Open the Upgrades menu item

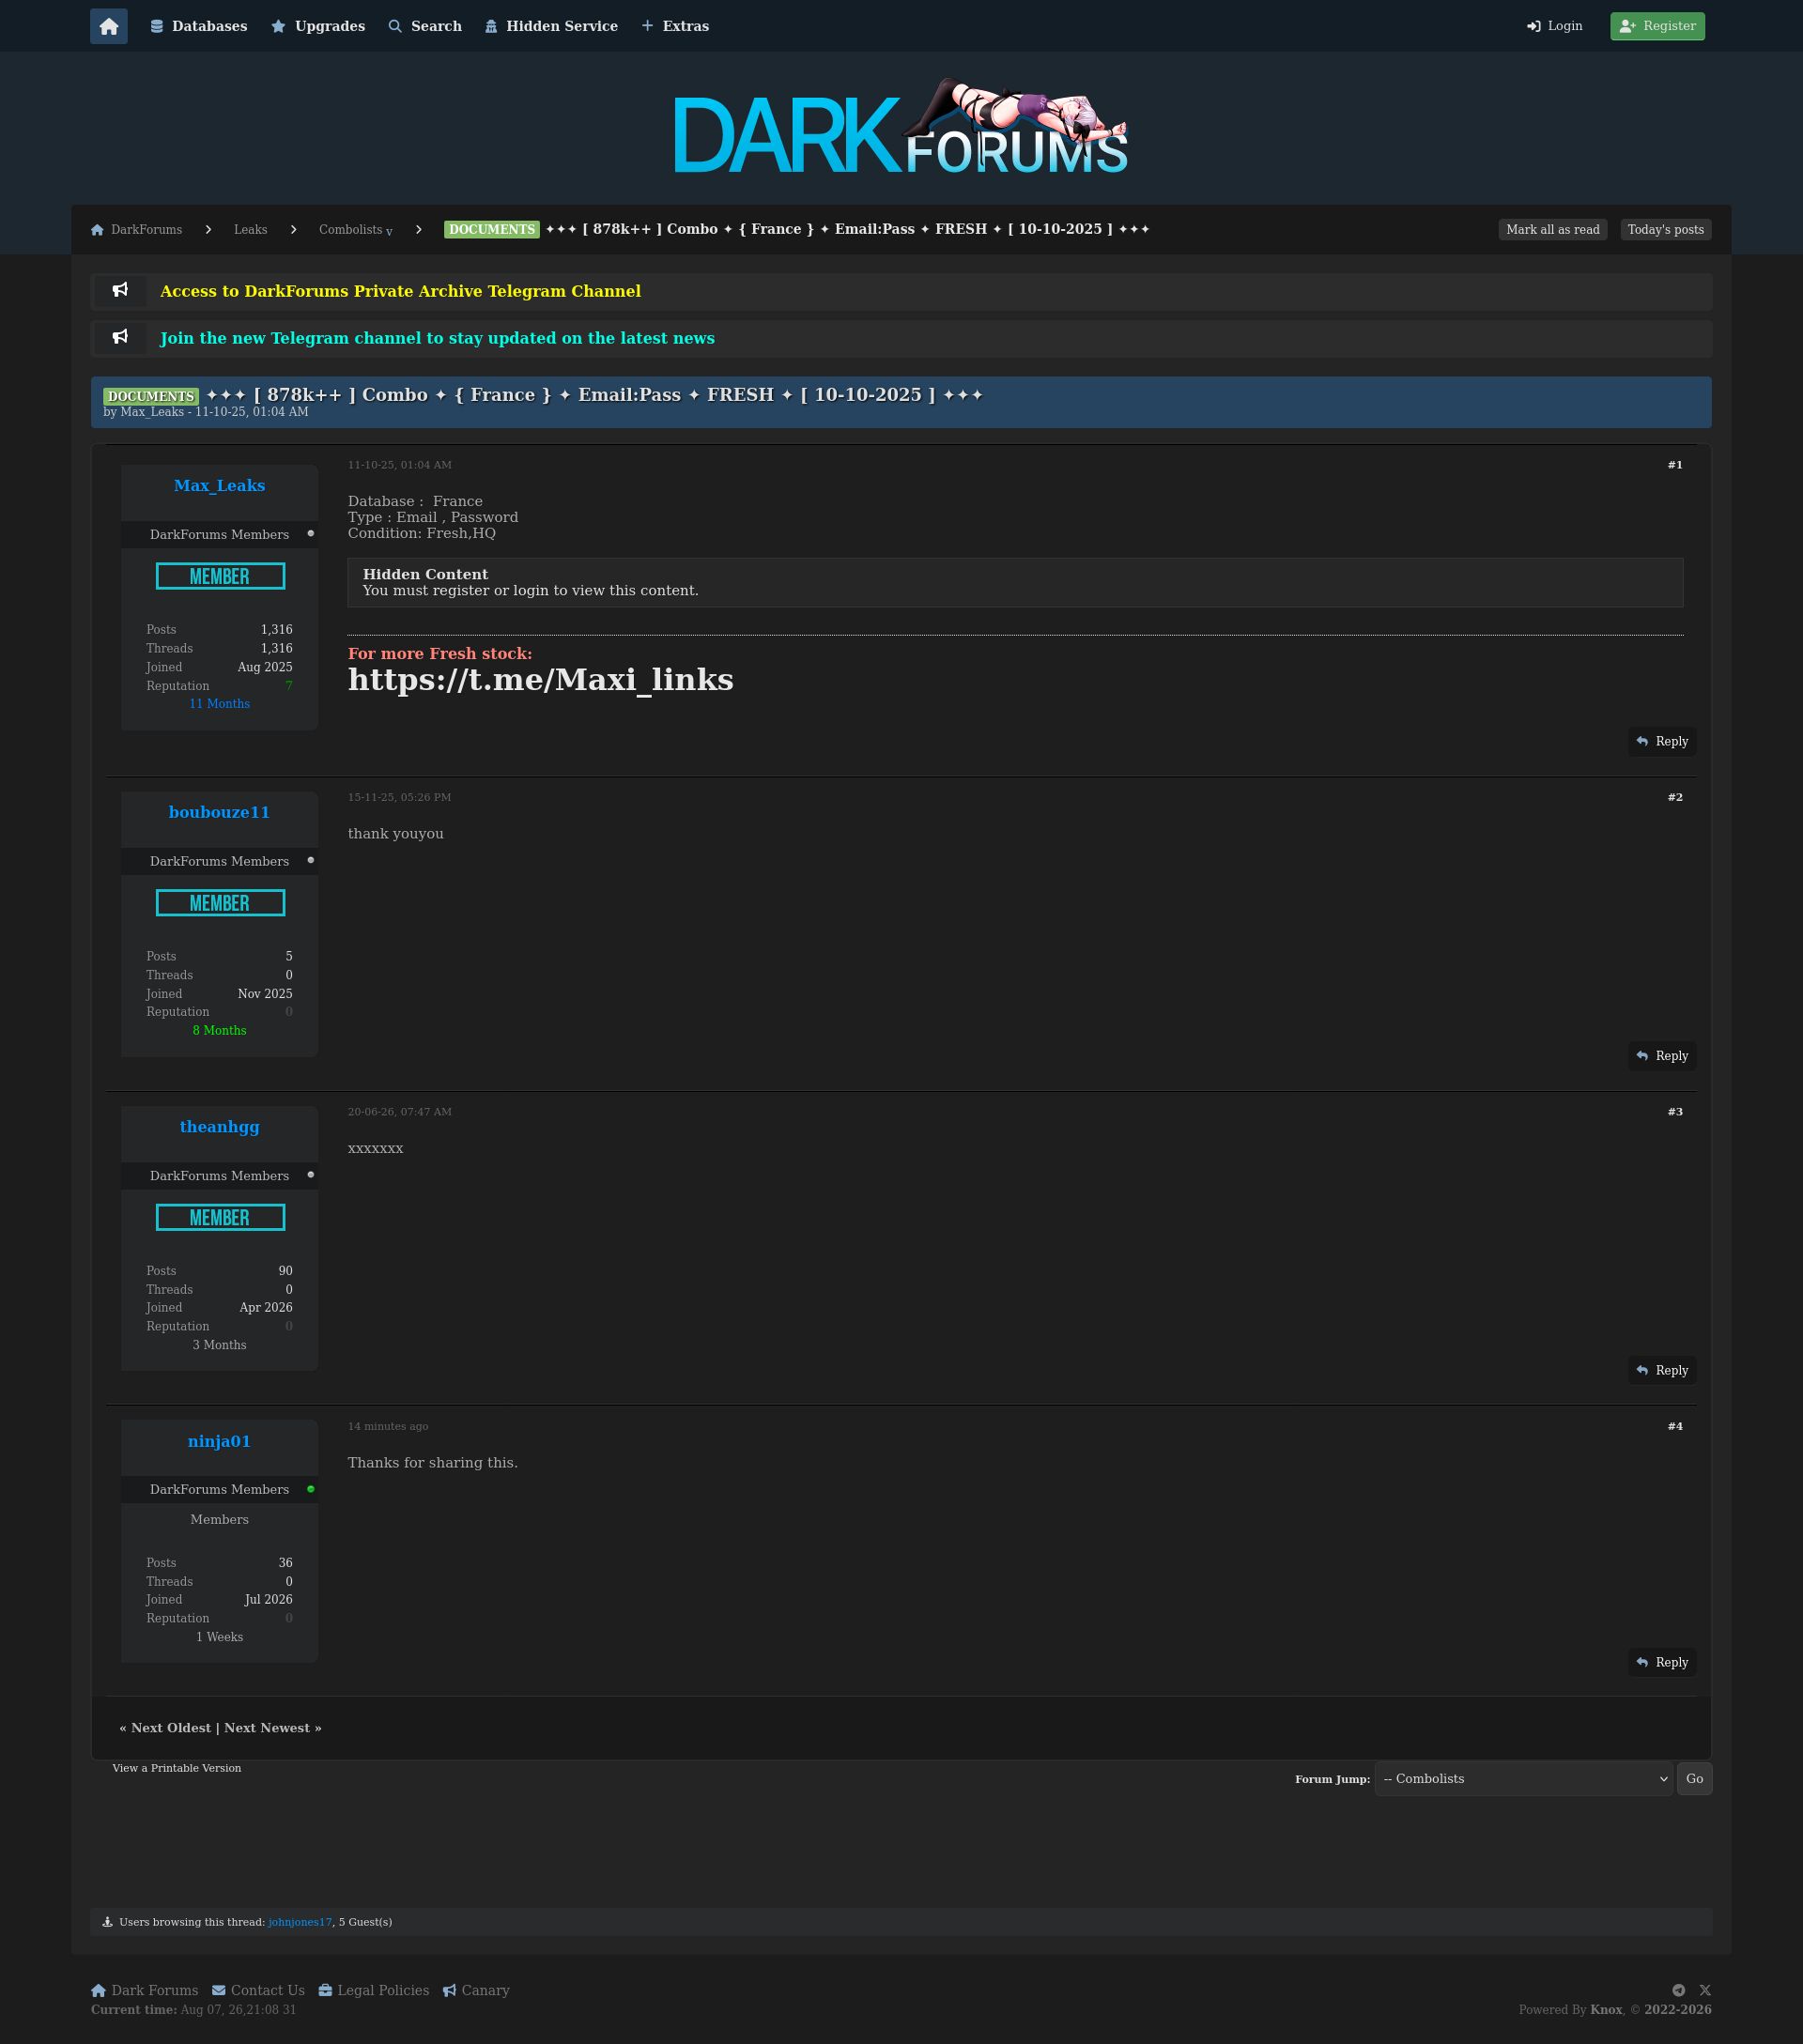(318, 26)
